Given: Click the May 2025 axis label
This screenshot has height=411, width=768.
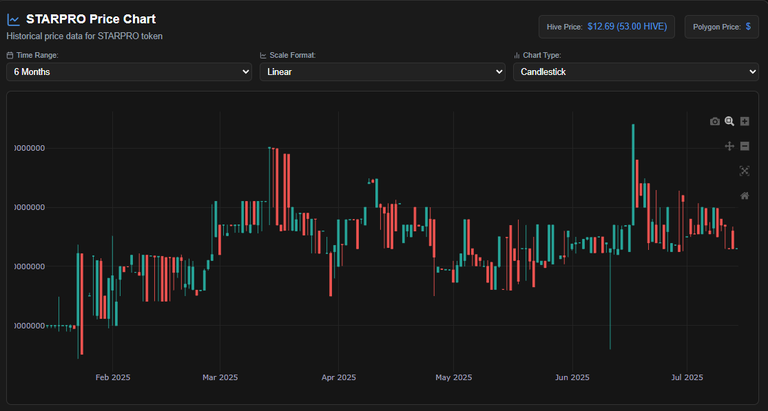Looking at the screenshot, I should coord(454,377).
